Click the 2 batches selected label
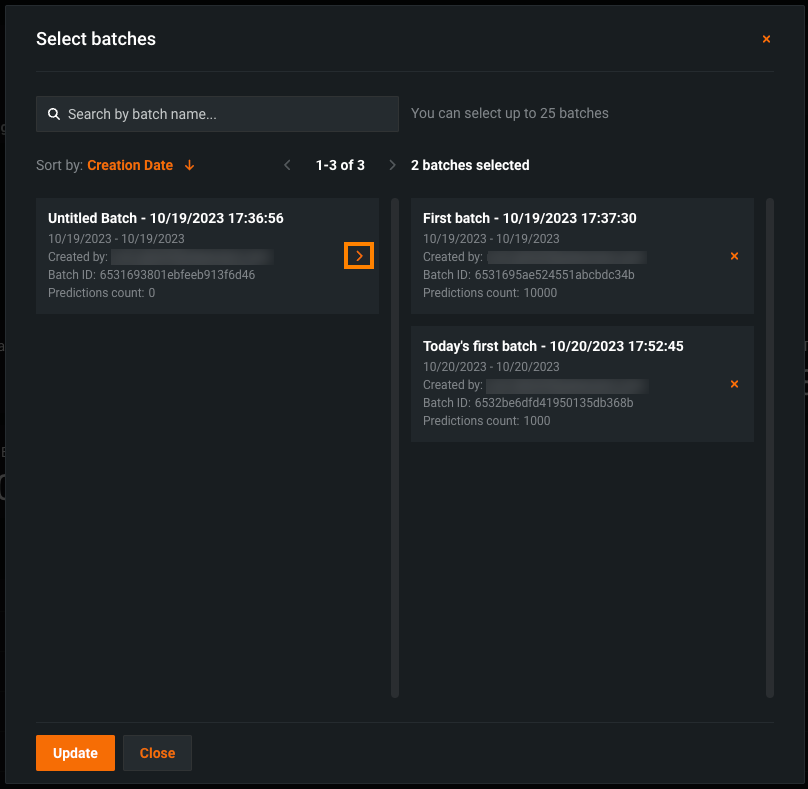This screenshot has height=789, width=808. (x=470, y=165)
